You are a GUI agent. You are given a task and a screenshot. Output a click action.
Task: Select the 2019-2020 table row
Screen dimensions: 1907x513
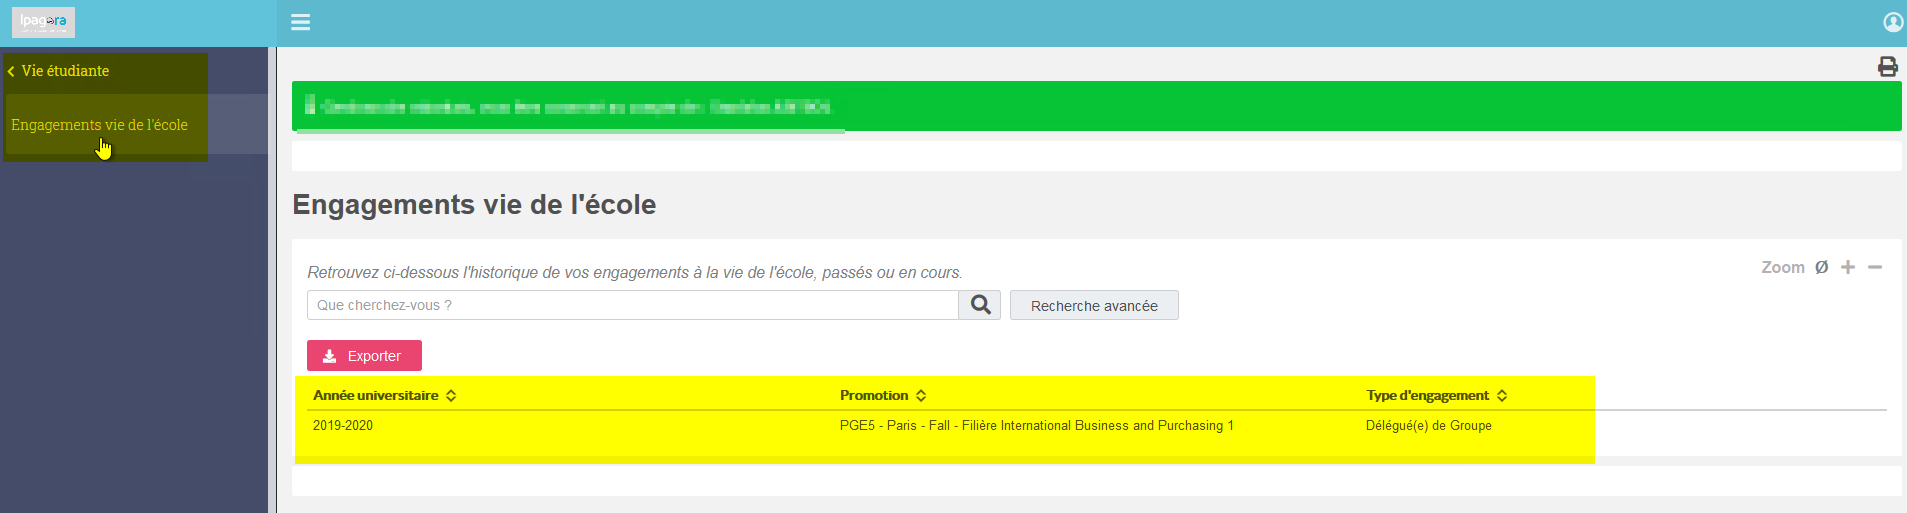1096,426
